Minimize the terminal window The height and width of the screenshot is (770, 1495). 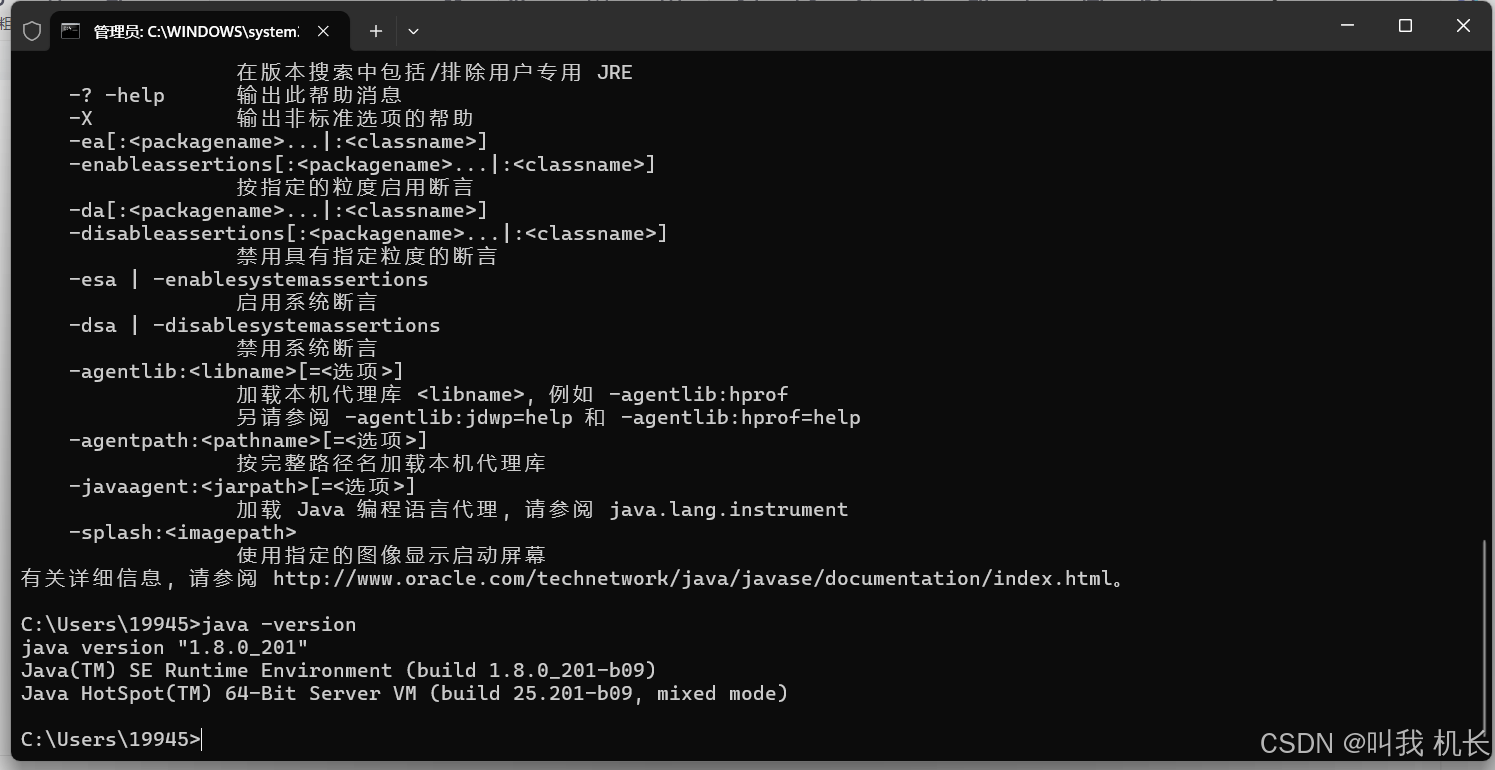coord(1347,26)
